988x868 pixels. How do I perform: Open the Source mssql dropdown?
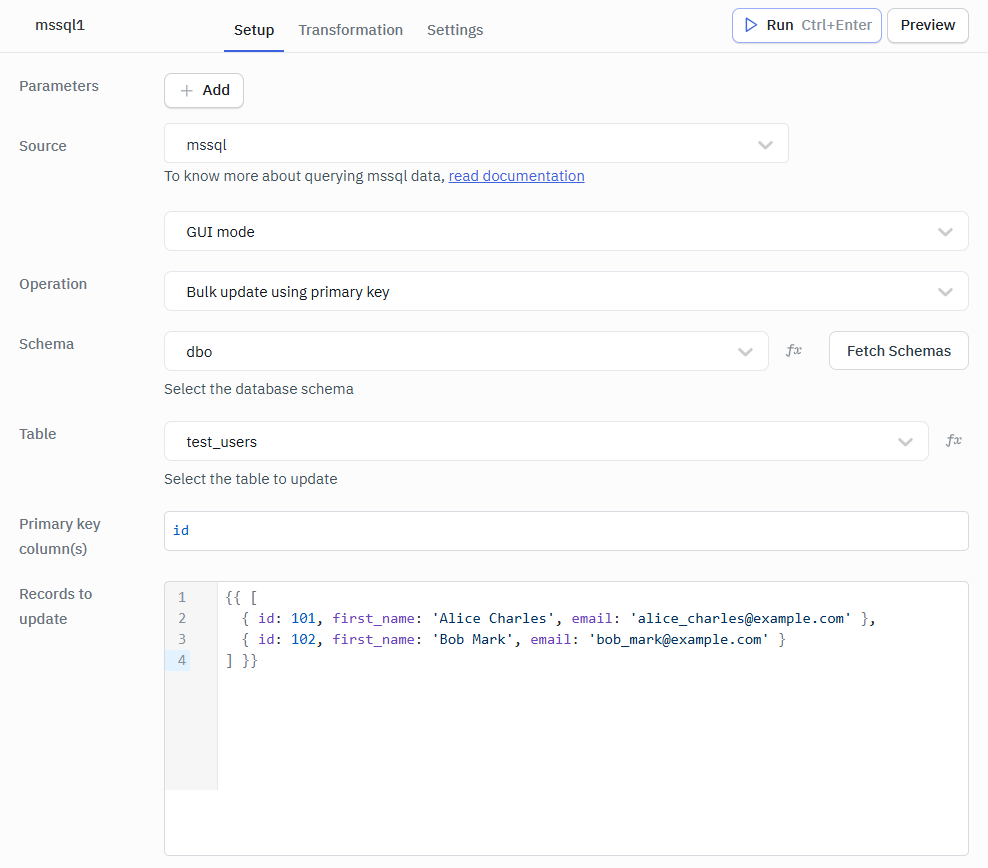476,144
